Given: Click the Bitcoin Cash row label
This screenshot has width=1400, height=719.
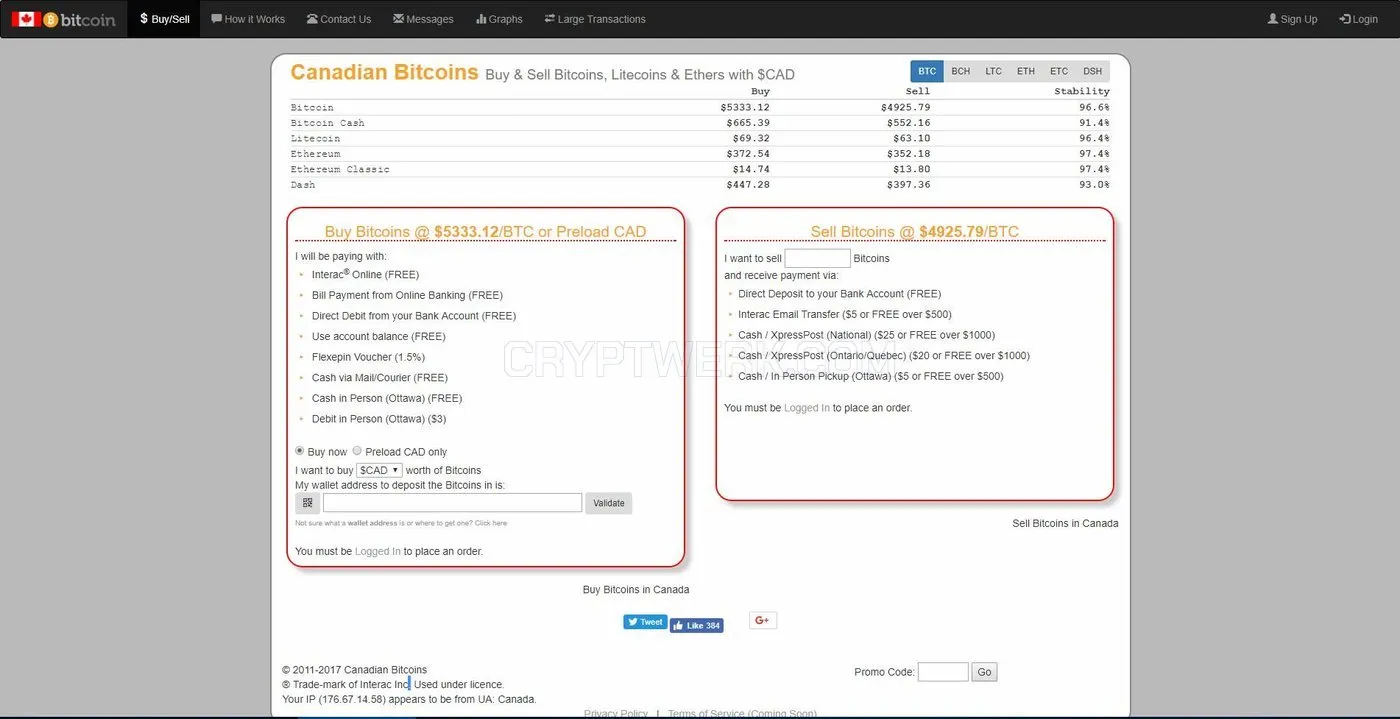Looking at the screenshot, I should 328,123.
